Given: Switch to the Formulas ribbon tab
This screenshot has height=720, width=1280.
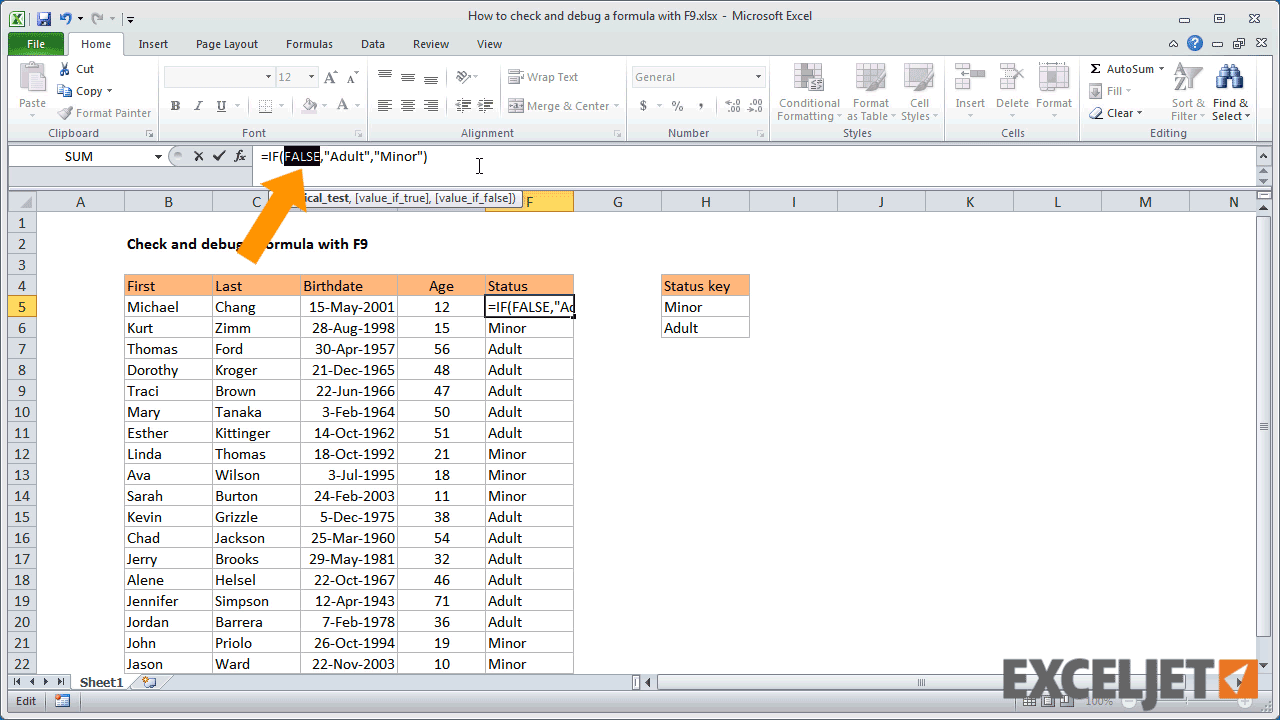Looking at the screenshot, I should point(309,43).
